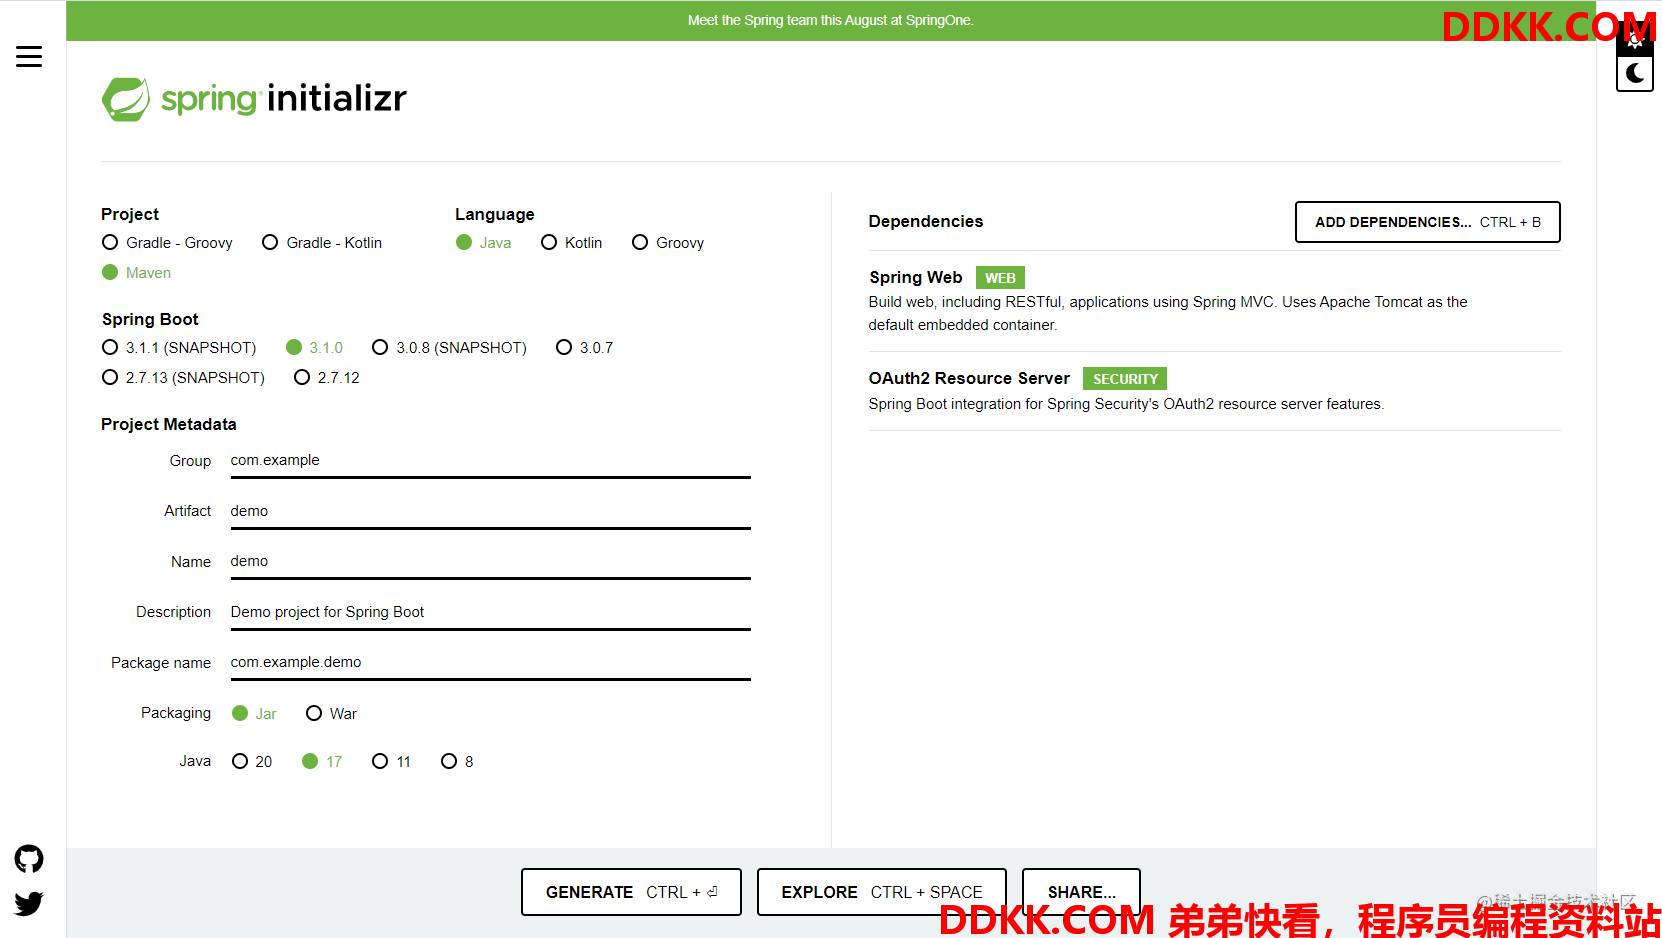This screenshot has height=938, width=1662.
Task: Select Spring Boot 3.1.0
Action: point(314,348)
